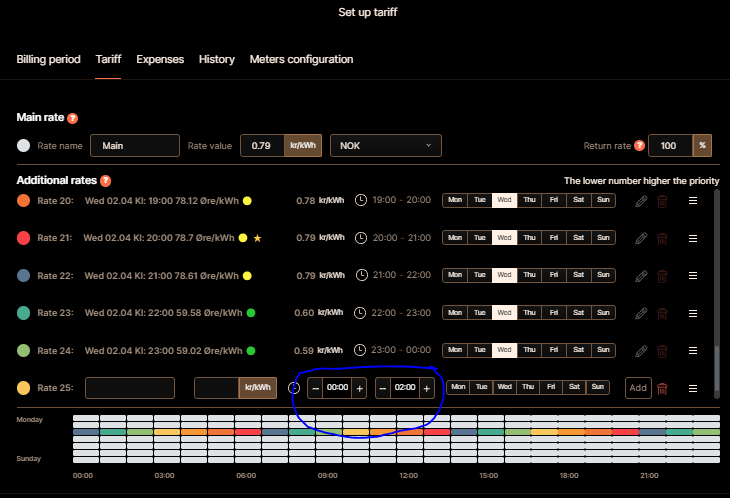Click the Rate 23 teal color swatch
The image size is (730, 498).
(23, 313)
